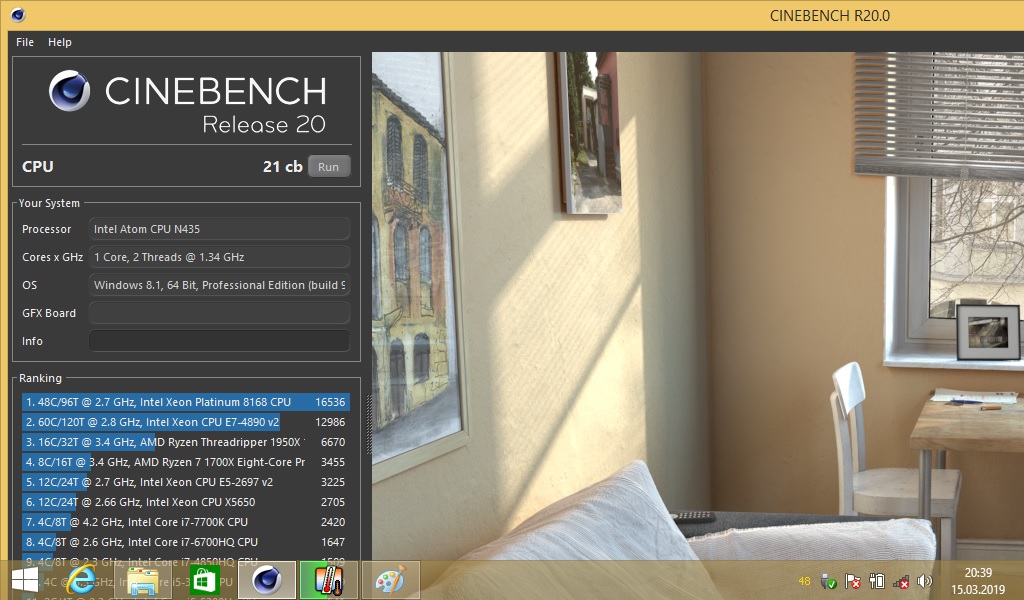
Task: Click the Cinebench logo in the app header
Action: [x=69, y=91]
